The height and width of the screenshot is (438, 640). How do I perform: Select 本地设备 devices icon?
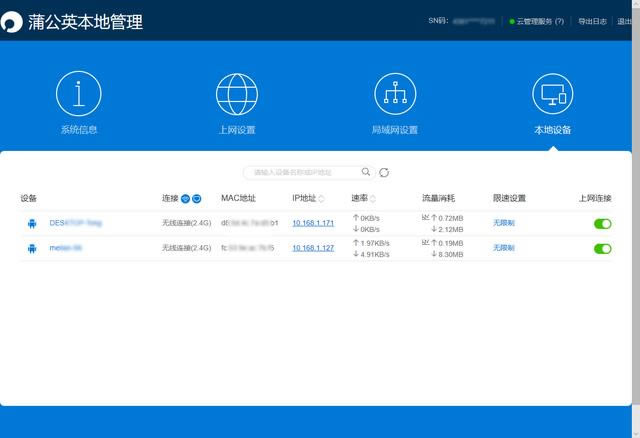tap(552, 95)
